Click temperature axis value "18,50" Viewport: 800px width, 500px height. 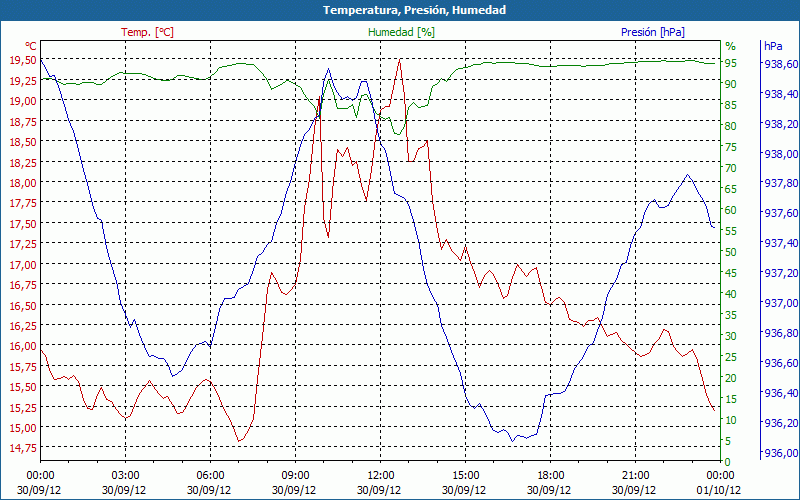(x=23, y=142)
